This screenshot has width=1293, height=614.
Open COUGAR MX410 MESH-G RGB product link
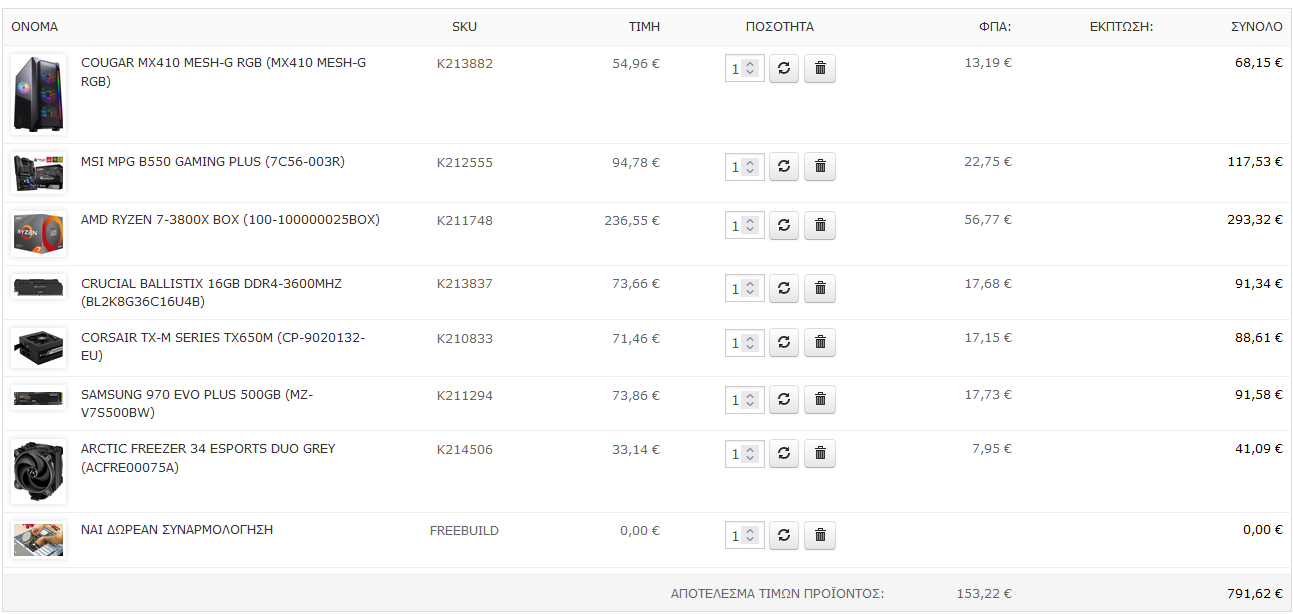[x=223, y=72]
